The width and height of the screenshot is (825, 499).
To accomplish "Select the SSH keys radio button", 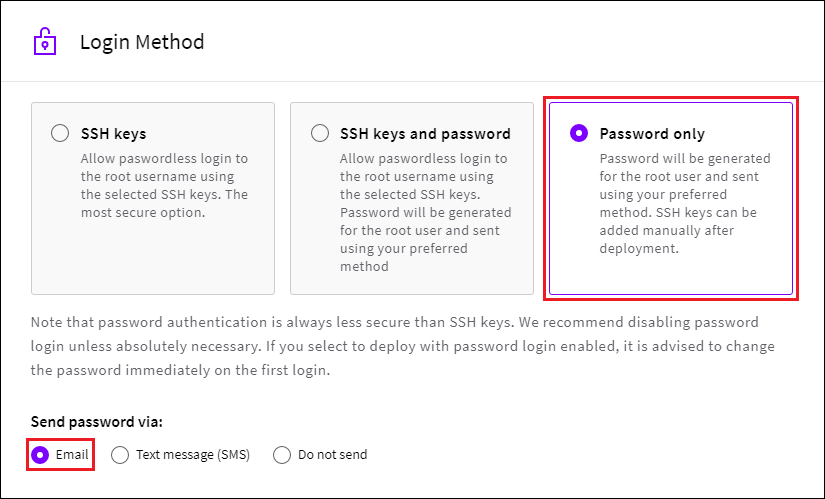I will [x=60, y=134].
